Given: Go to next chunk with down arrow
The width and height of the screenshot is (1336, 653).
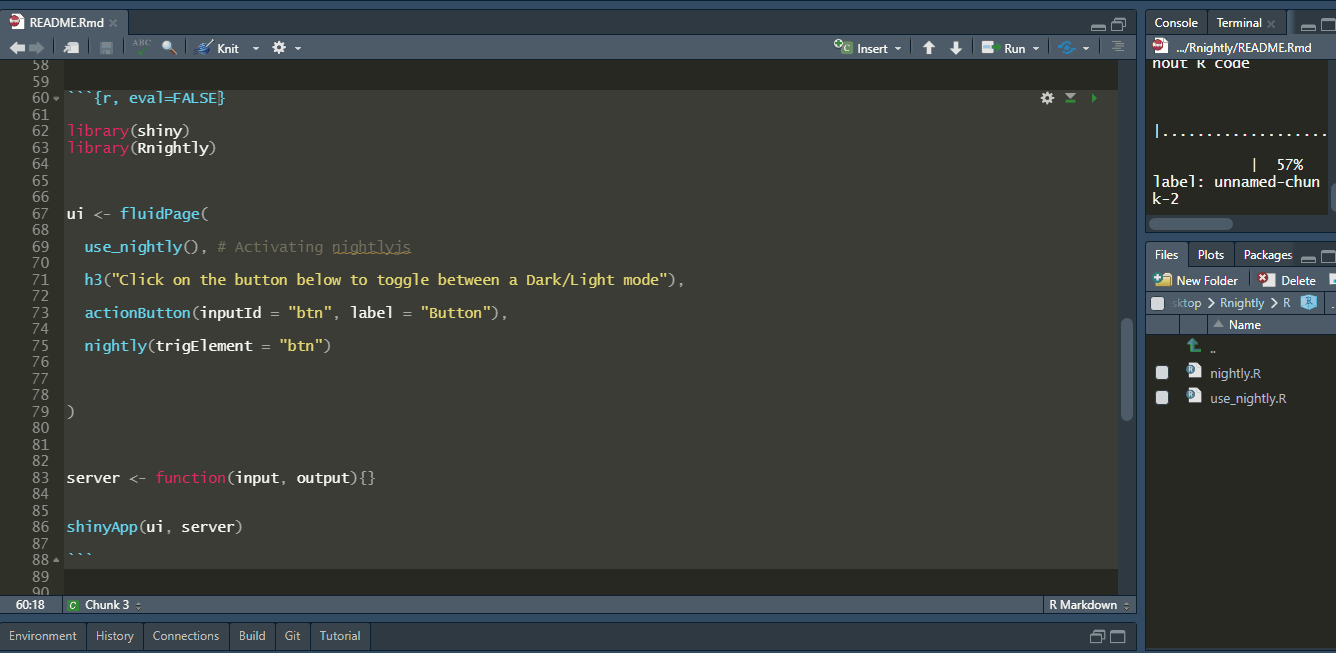Looking at the screenshot, I should (956, 48).
